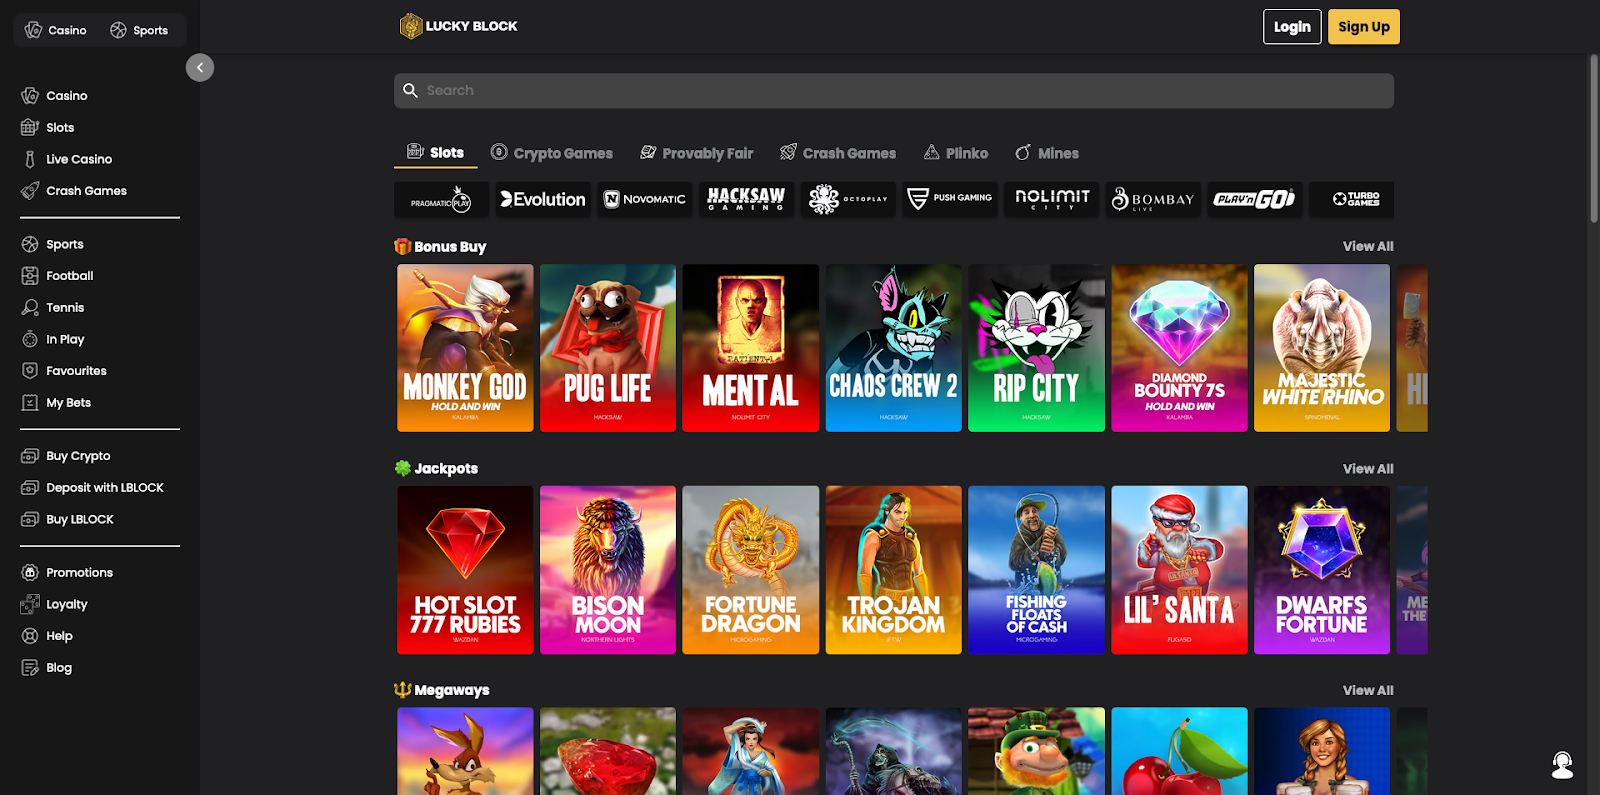The image size is (1600, 795).
Task: Open Deposit with LBLOCK
Action: point(92,488)
